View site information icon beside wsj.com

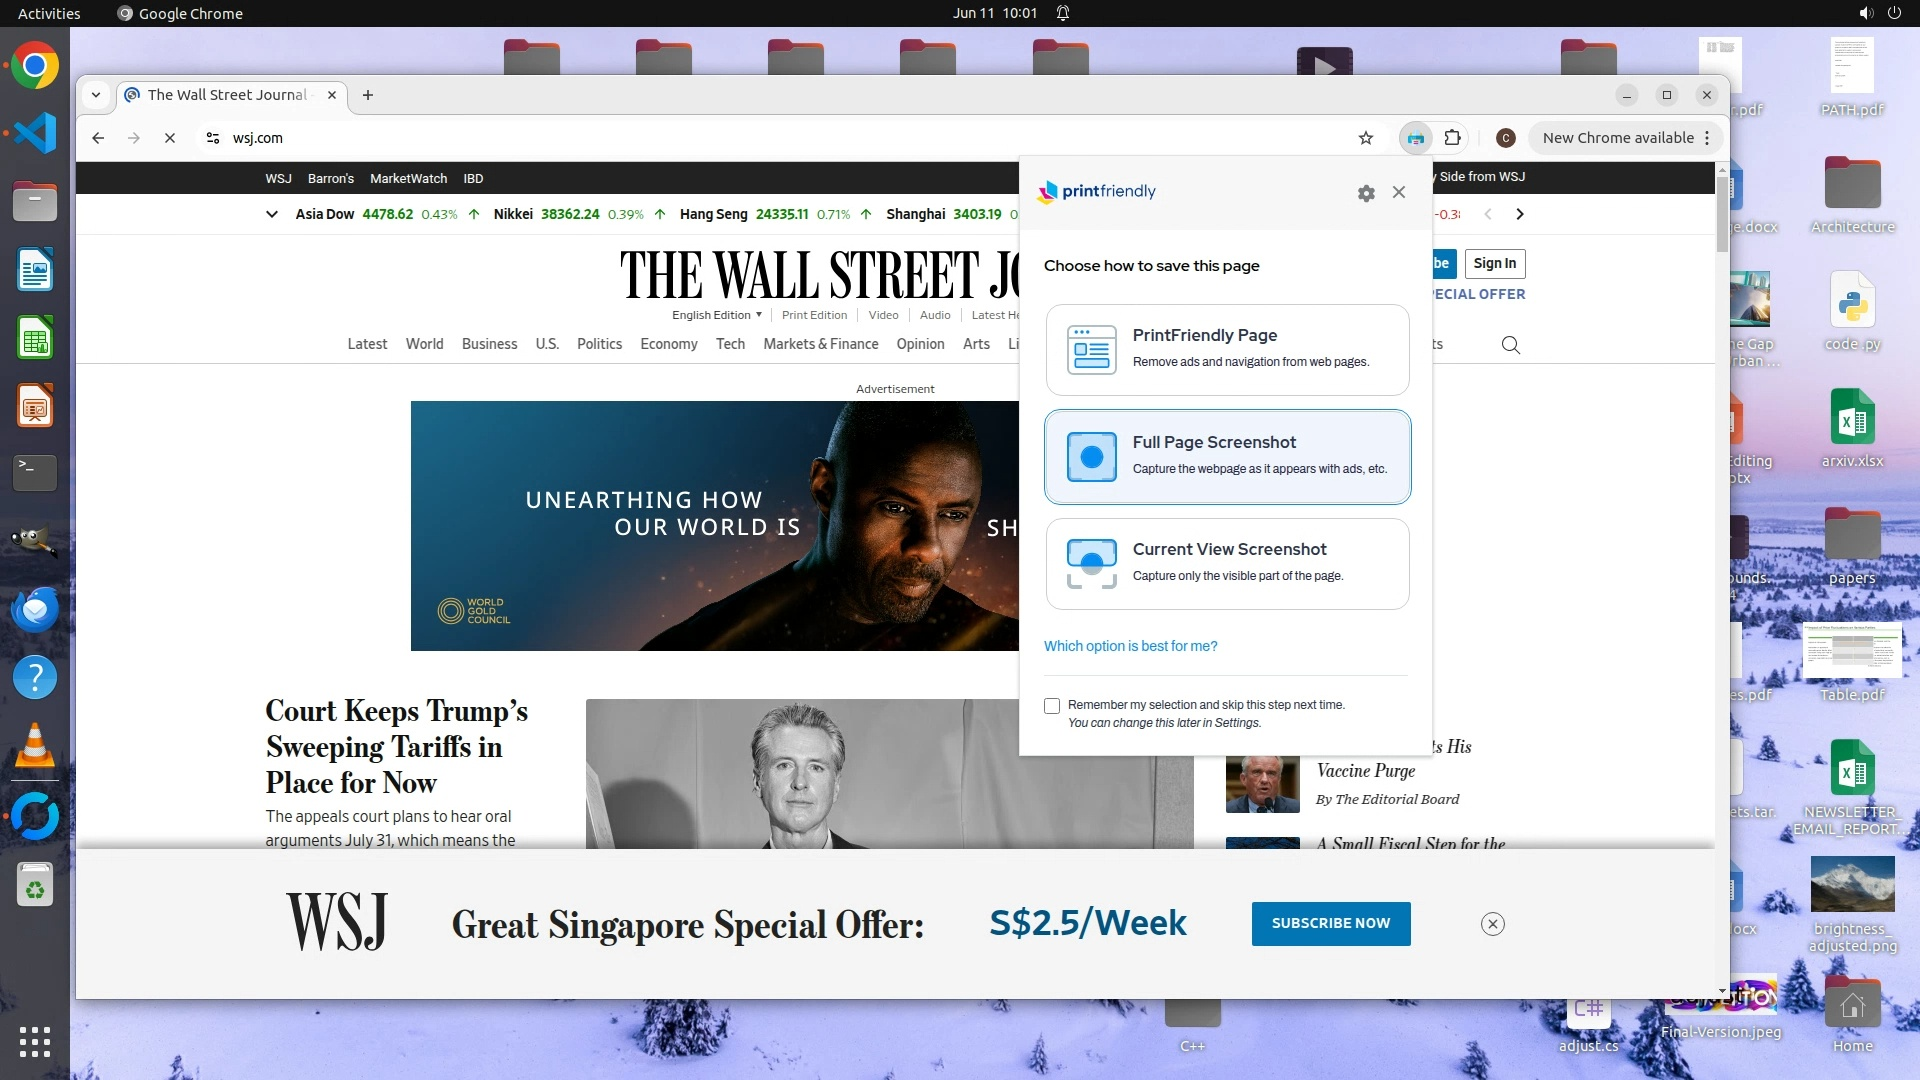click(x=213, y=138)
